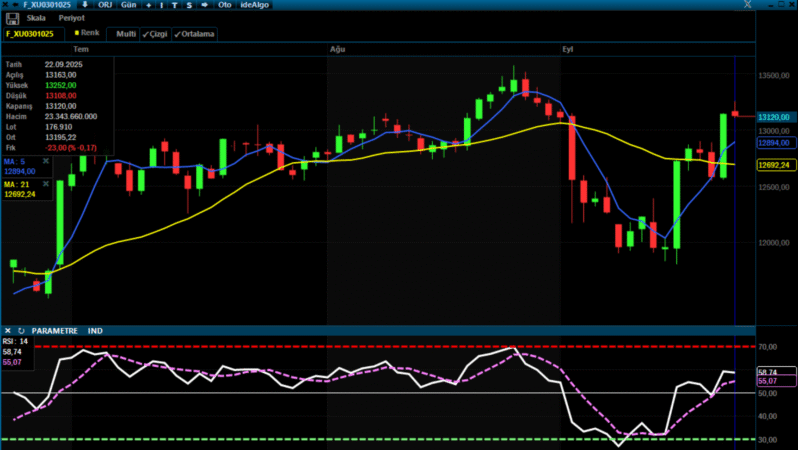The height and width of the screenshot is (450, 798).
Task: Toggle the Ortalama moving average option
Action: tap(194, 34)
